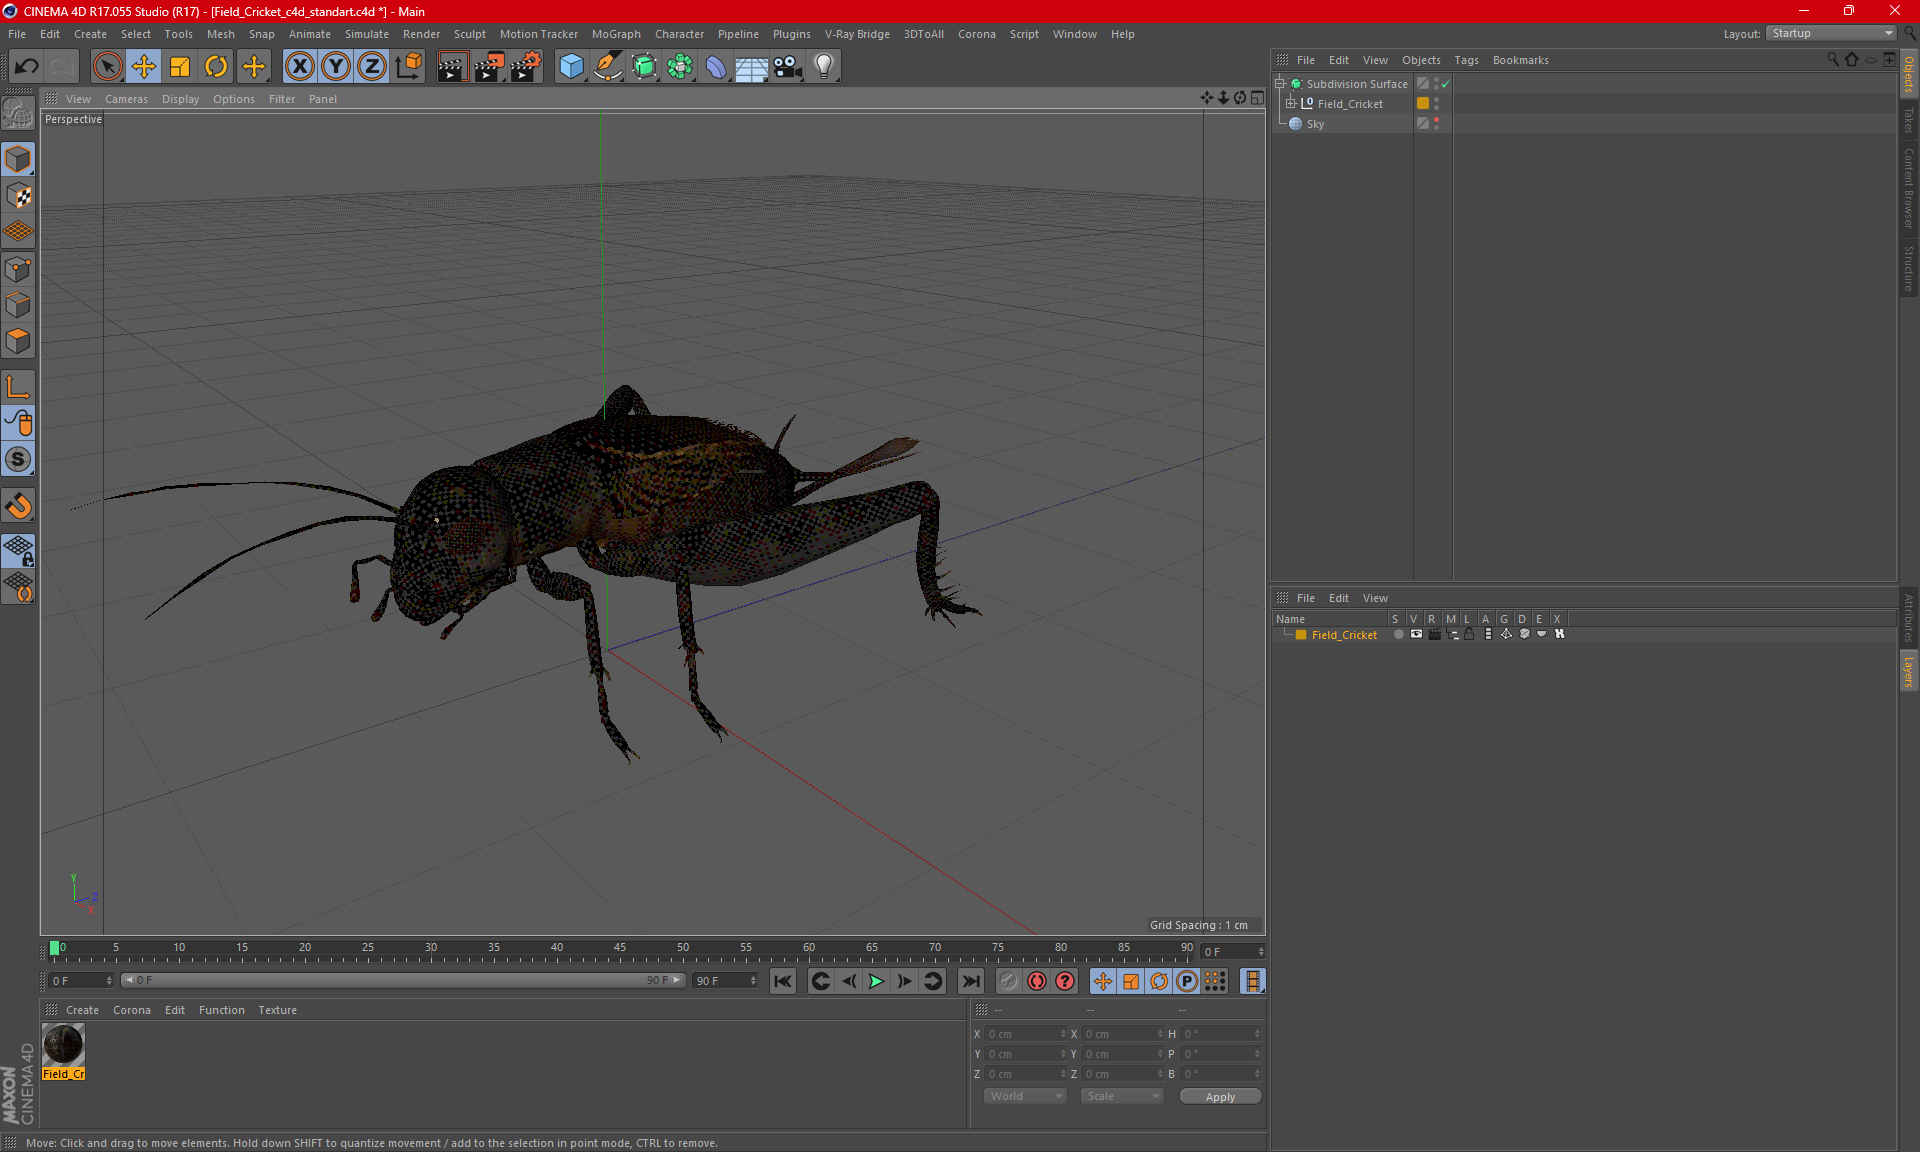Toggle Field_Cricket layer lock
The height and width of the screenshot is (1152, 1920).
[x=1469, y=634]
